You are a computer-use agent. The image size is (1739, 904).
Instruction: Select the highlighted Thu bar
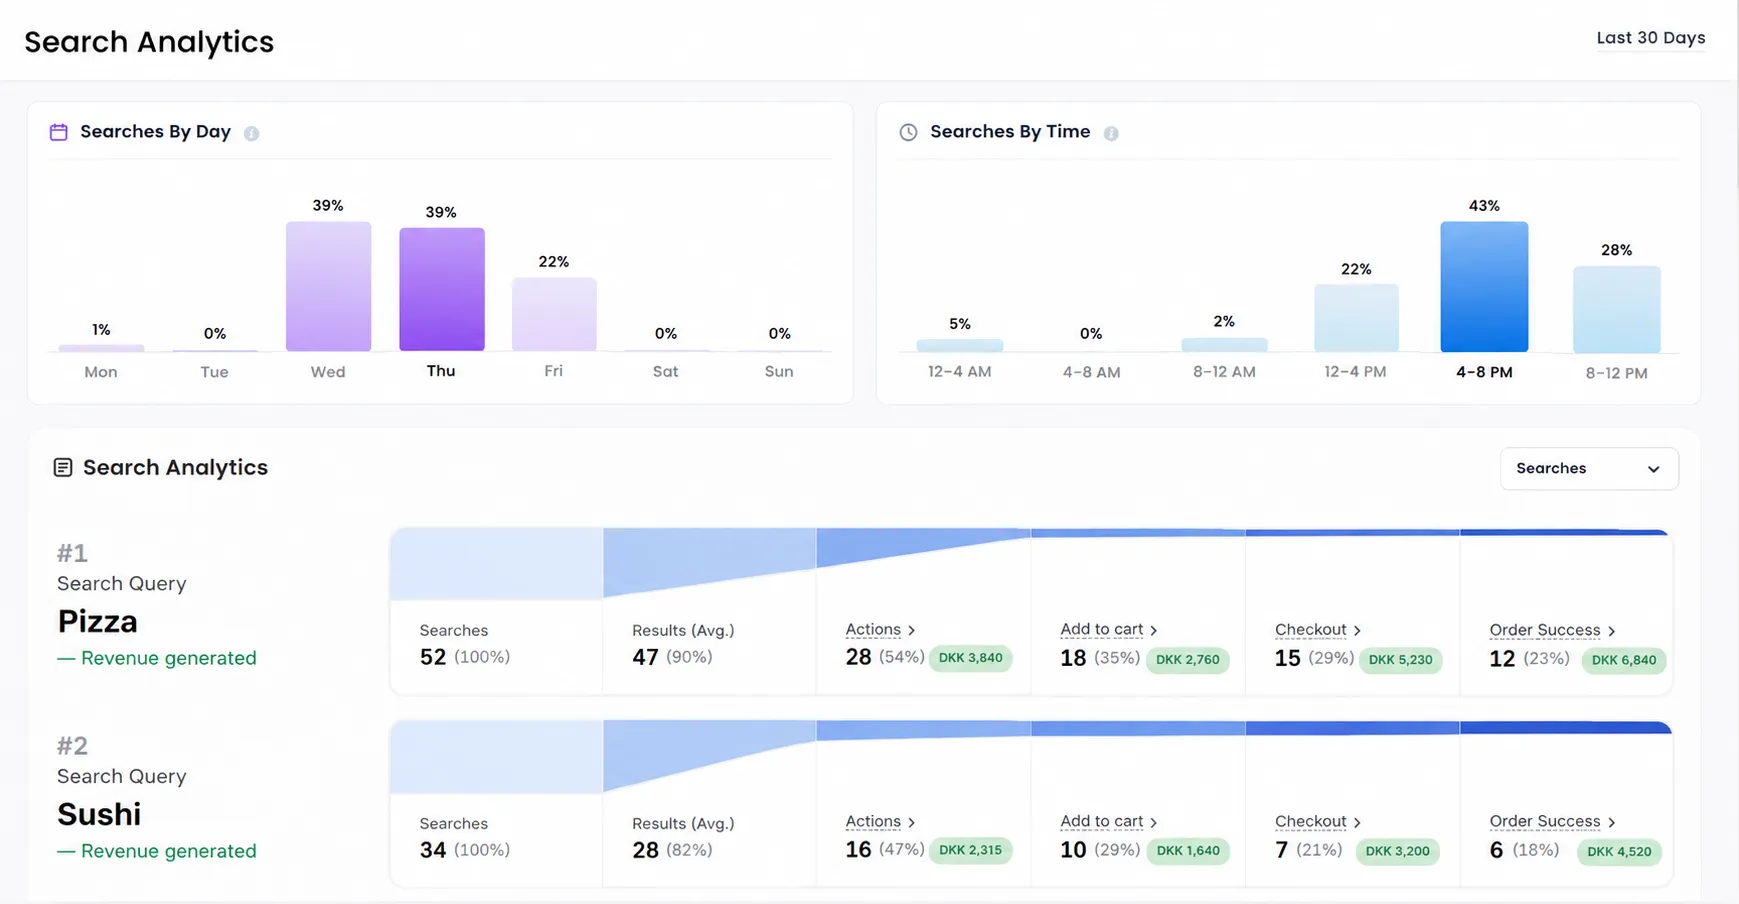(x=442, y=289)
